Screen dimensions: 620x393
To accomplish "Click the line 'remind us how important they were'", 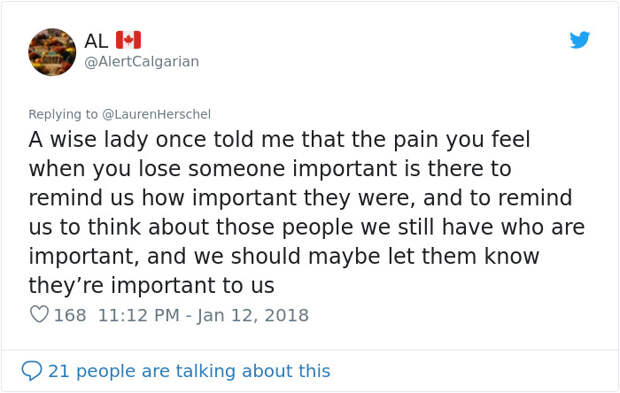I will point(222,198).
